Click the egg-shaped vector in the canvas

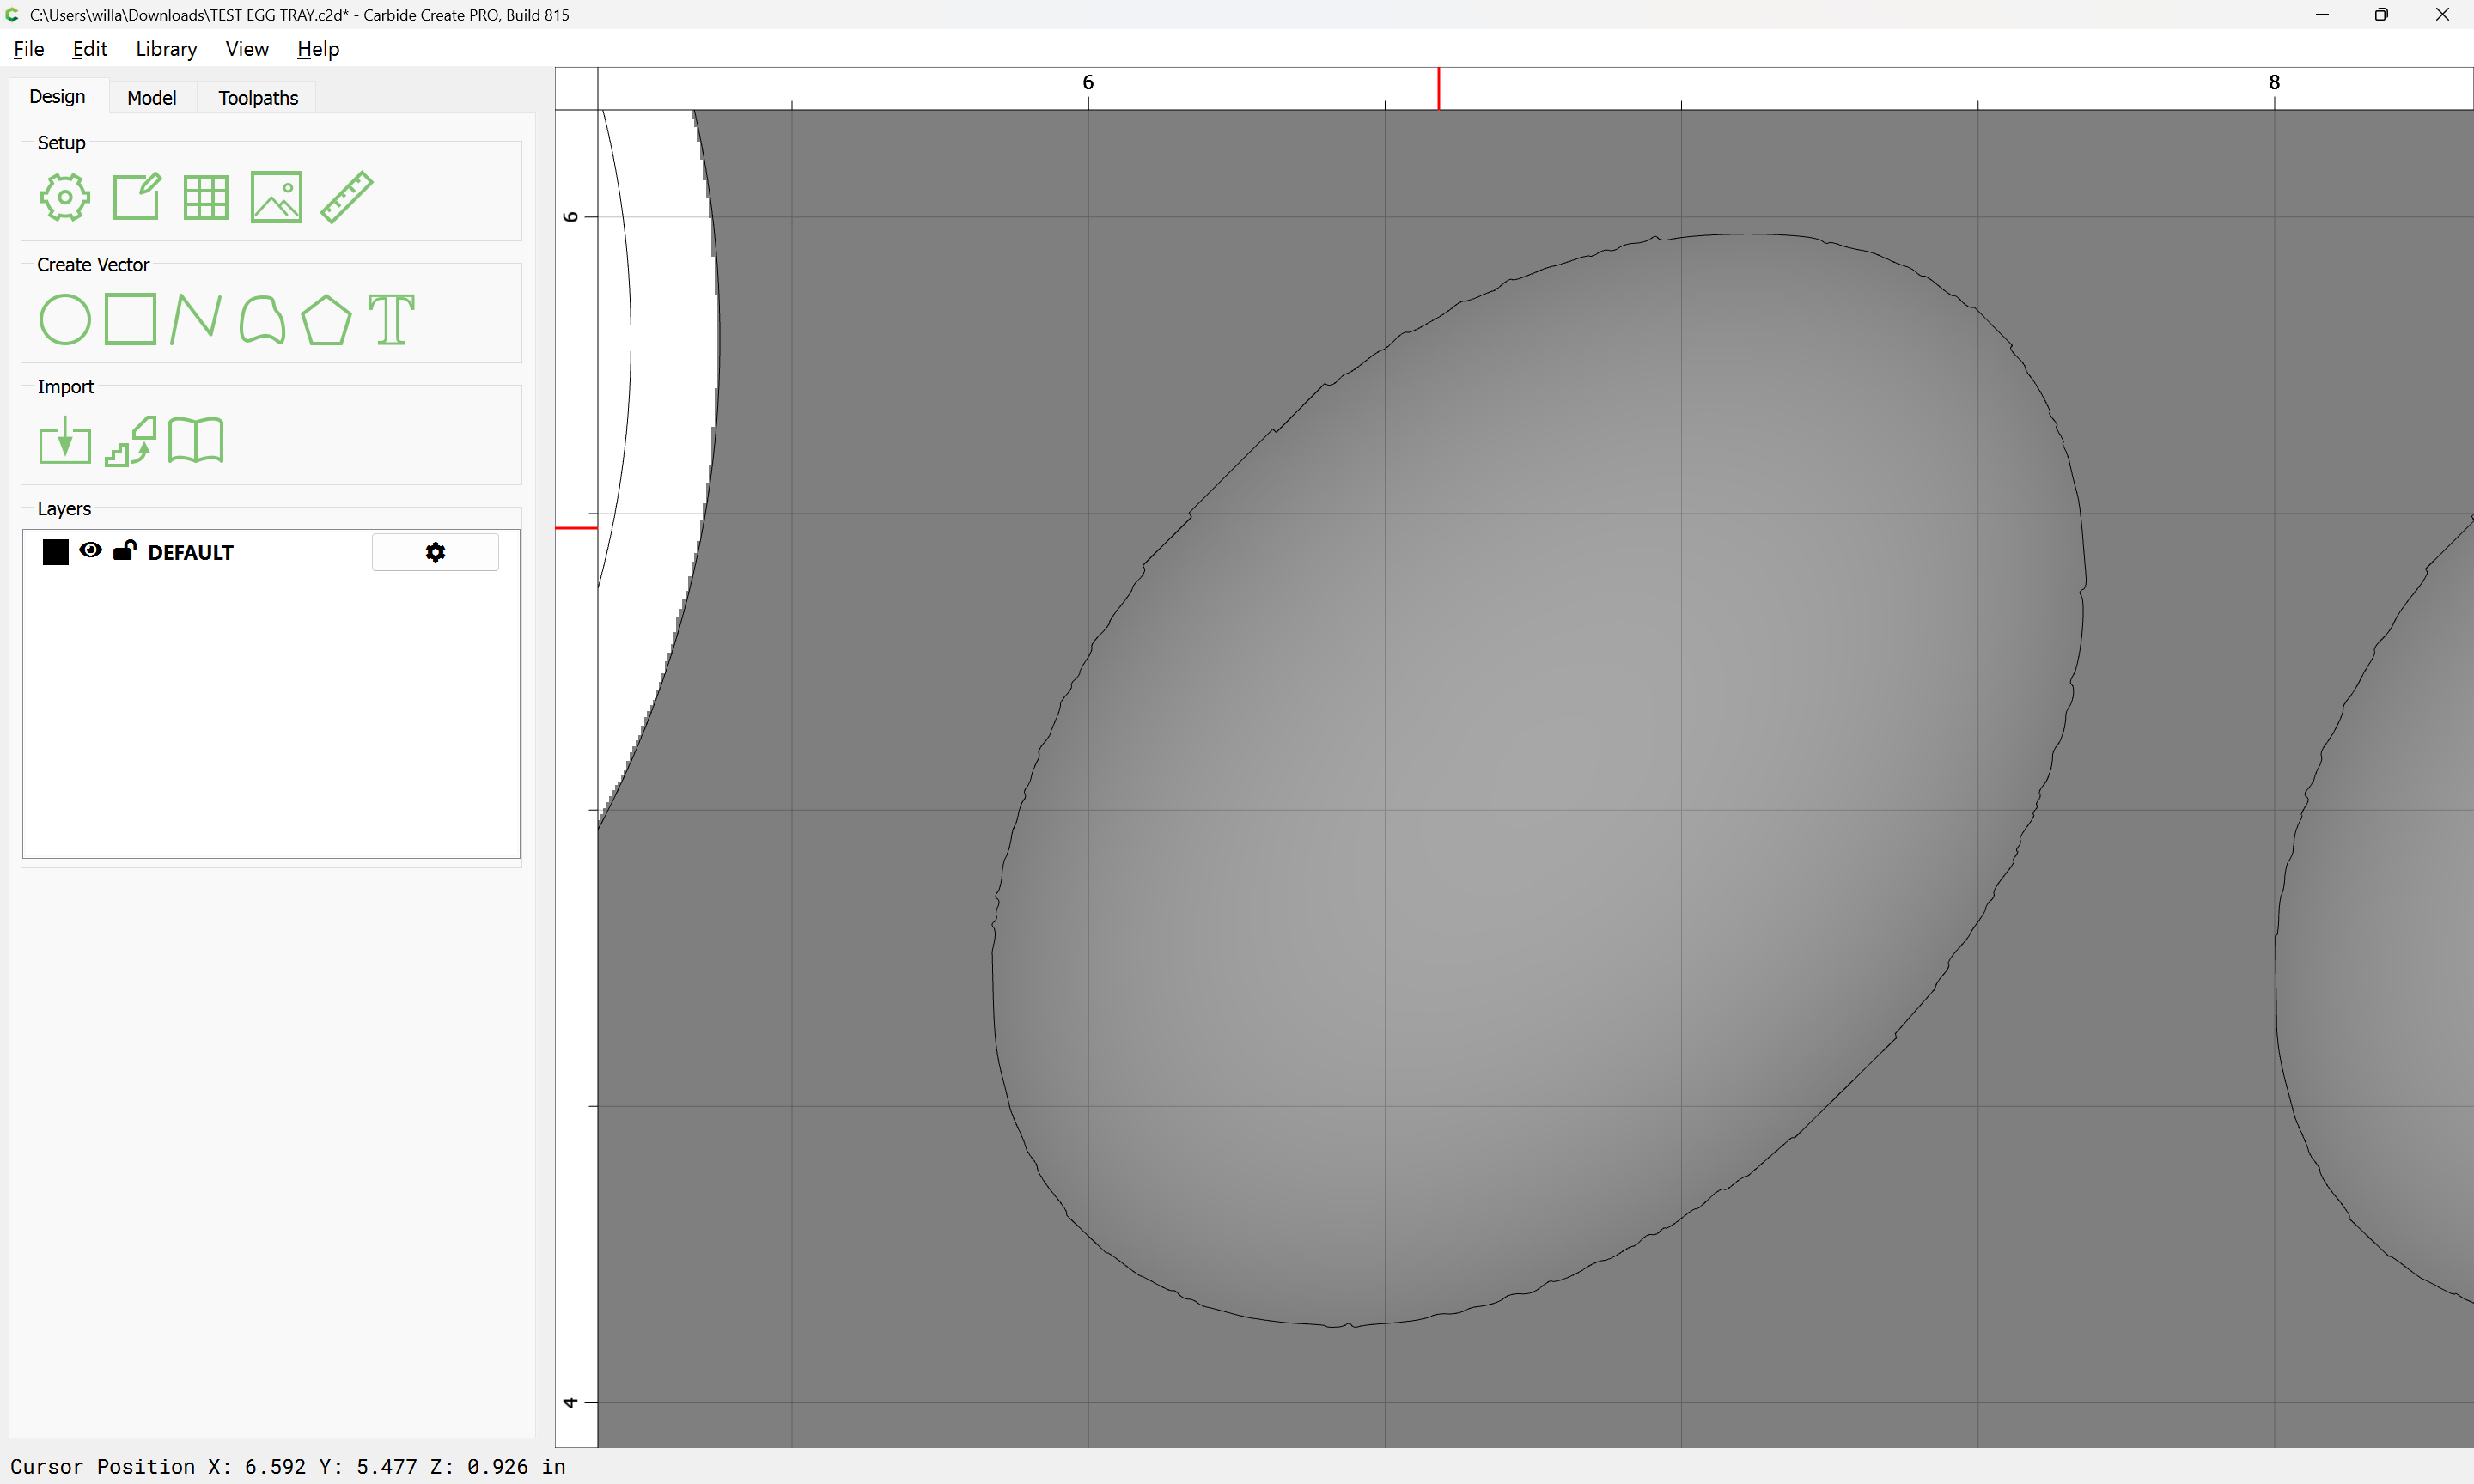click(1540, 780)
